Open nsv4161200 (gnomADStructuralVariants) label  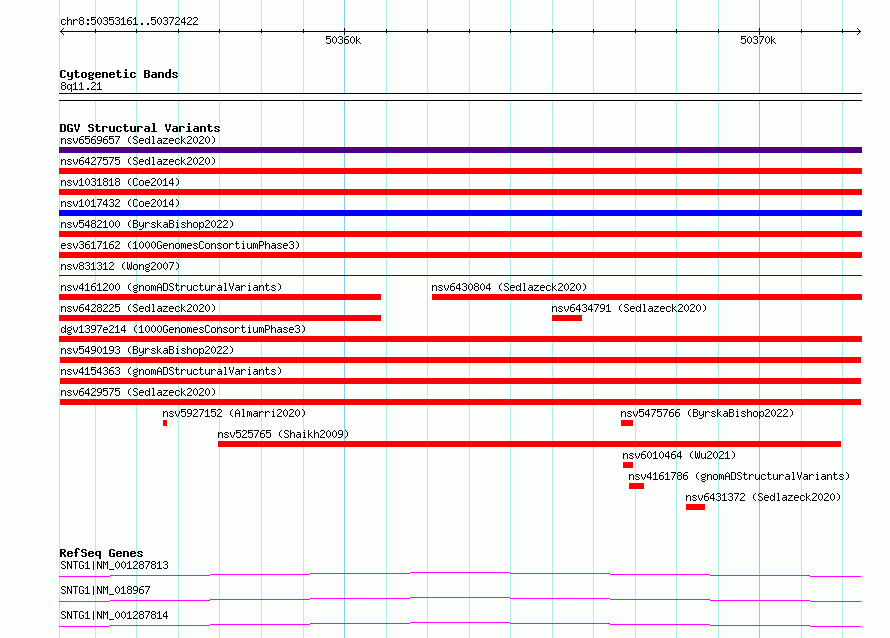(x=171, y=287)
